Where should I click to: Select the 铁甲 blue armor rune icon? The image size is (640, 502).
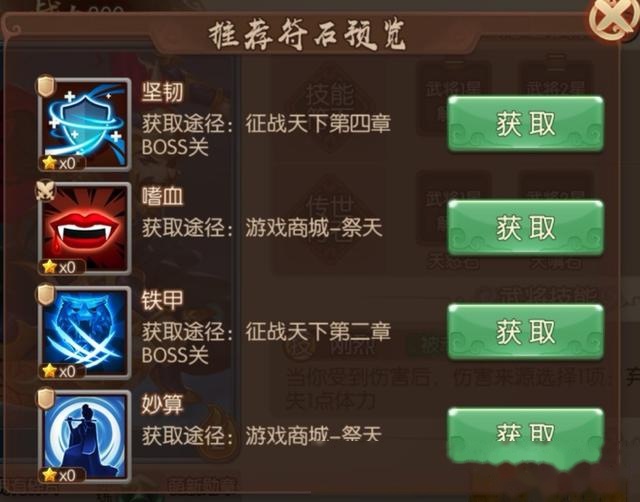[x=85, y=332]
